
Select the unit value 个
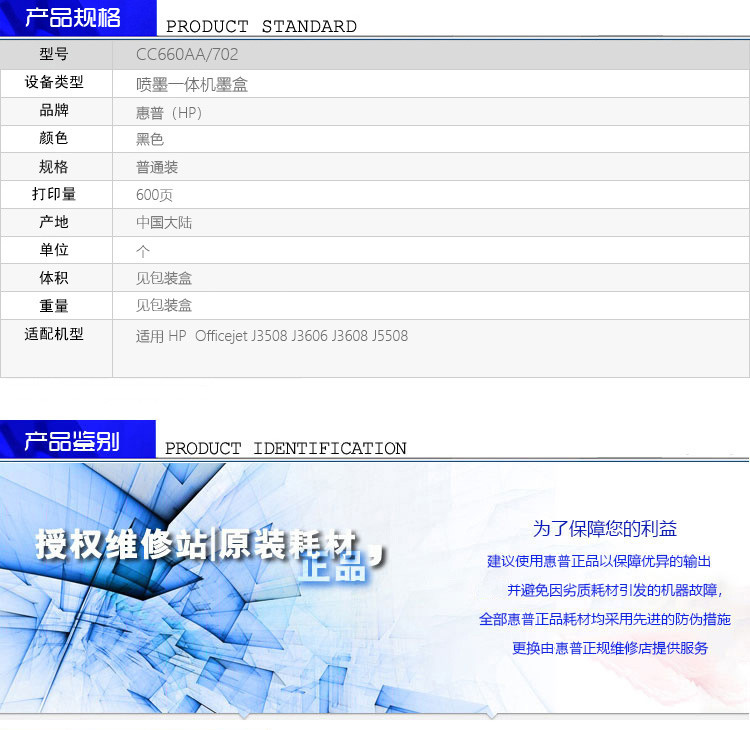(143, 251)
